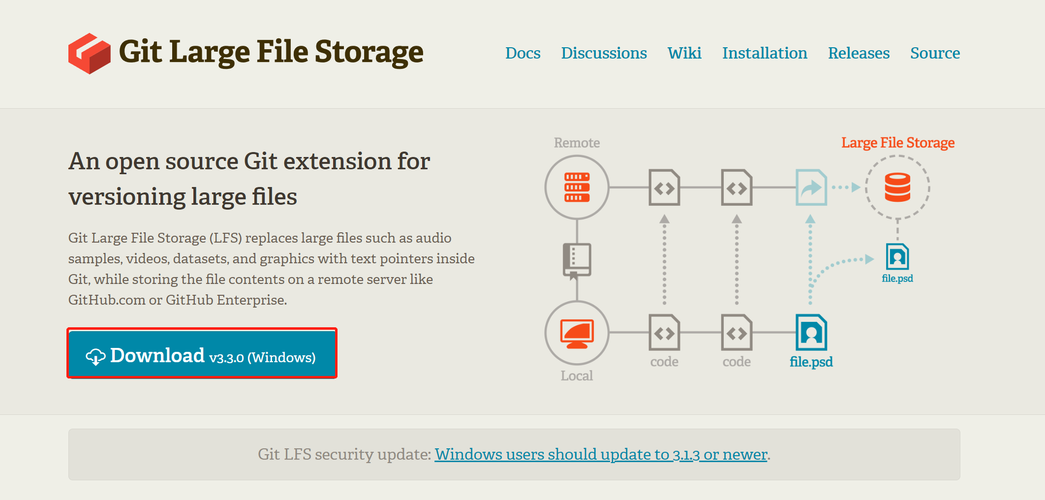This screenshot has width=1045, height=500.
Task: Click the small file.psd icon under Large File Storage
Action: click(x=897, y=257)
